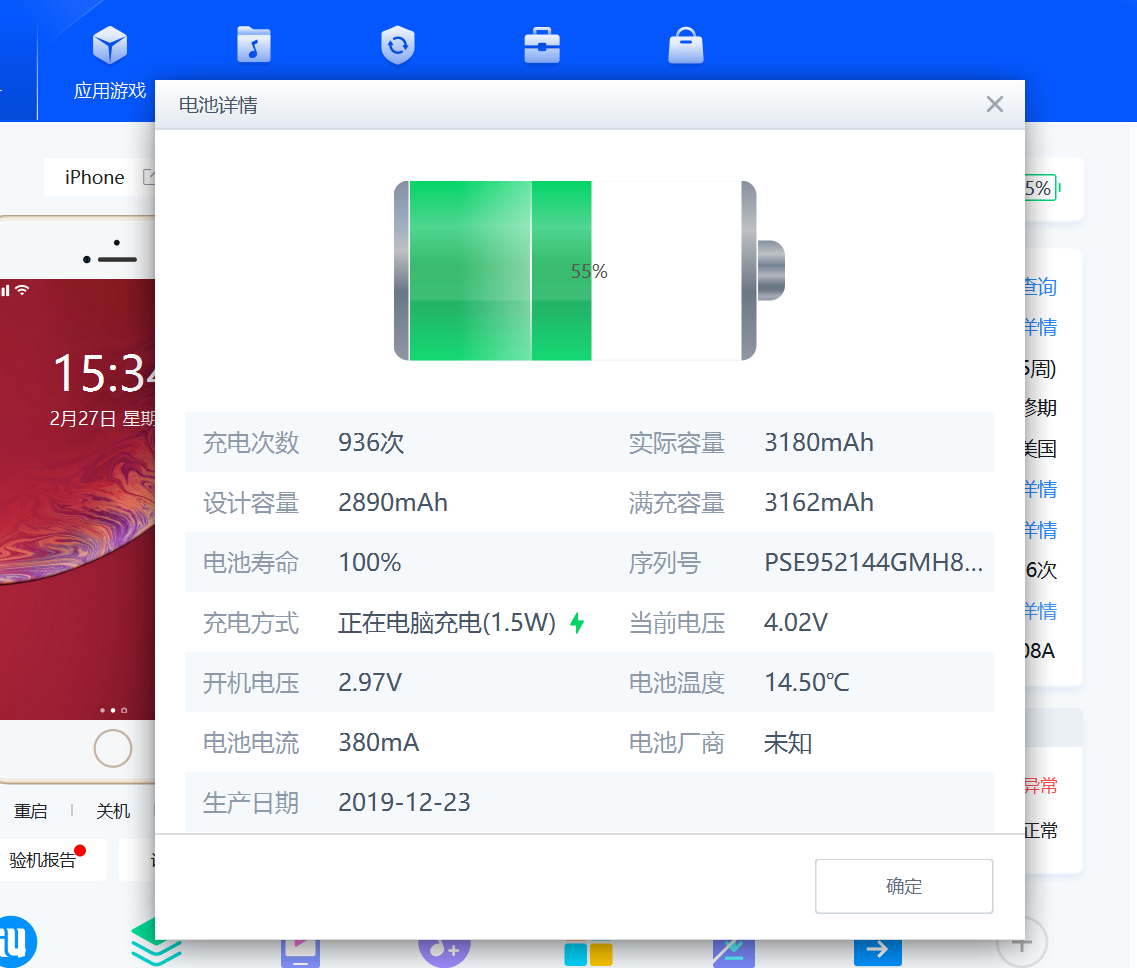
Task: Open the 应用游戏 section
Action: [x=110, y=62]
